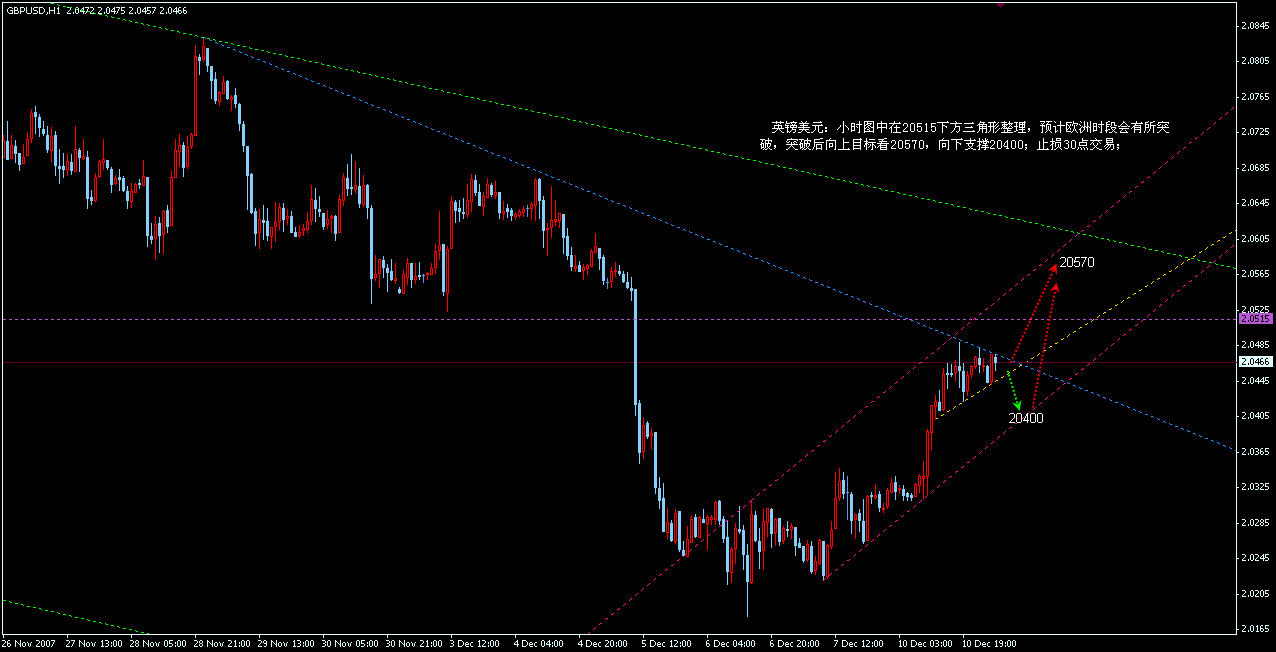Click the 10 Dec 03:00 time label
This screenshot has height=652, width=1276.
(925, 644)
